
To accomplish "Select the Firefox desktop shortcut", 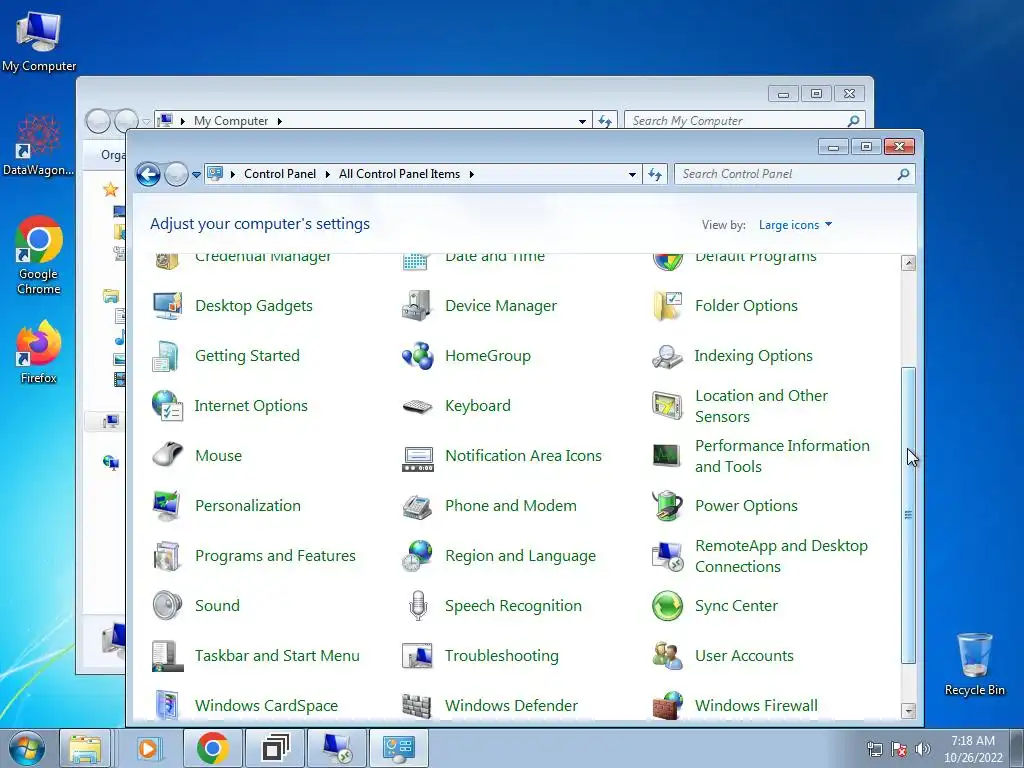I will pyautogui.click(x=39, y=351).
